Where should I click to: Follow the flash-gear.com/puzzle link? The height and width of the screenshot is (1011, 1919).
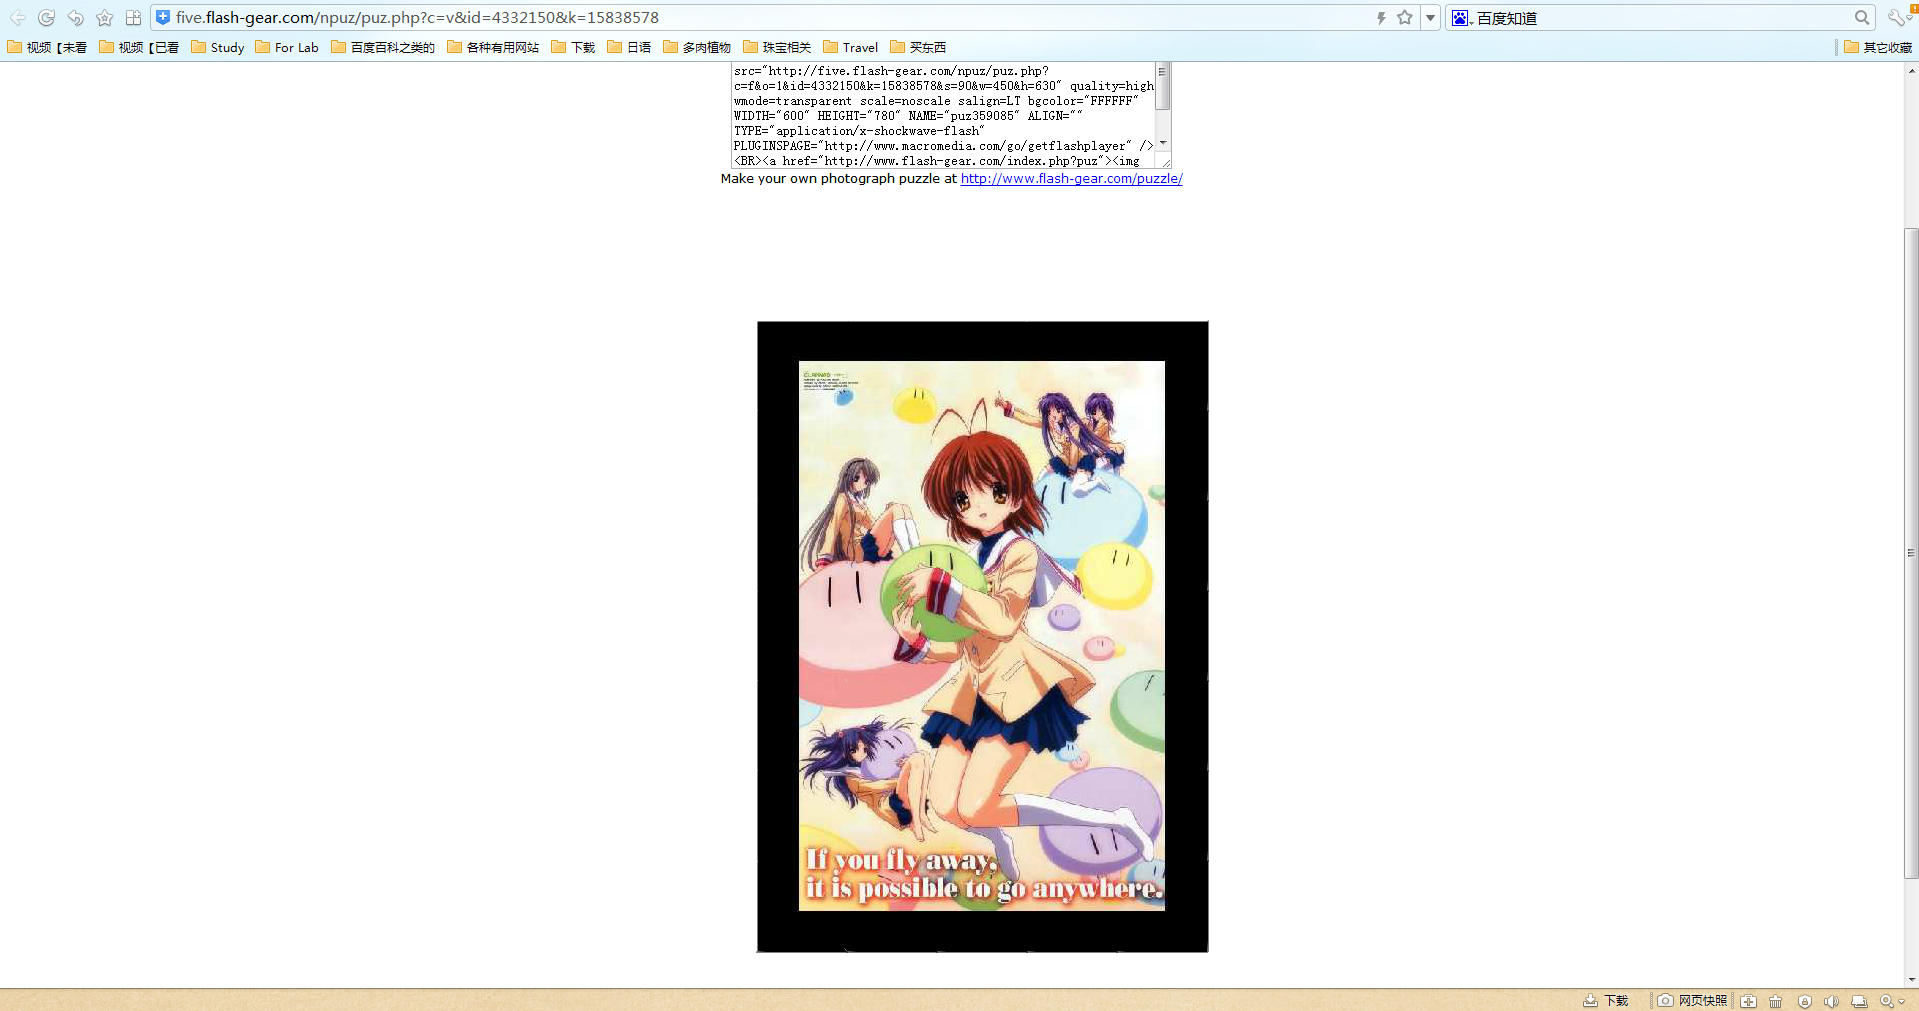[1071, 179]
